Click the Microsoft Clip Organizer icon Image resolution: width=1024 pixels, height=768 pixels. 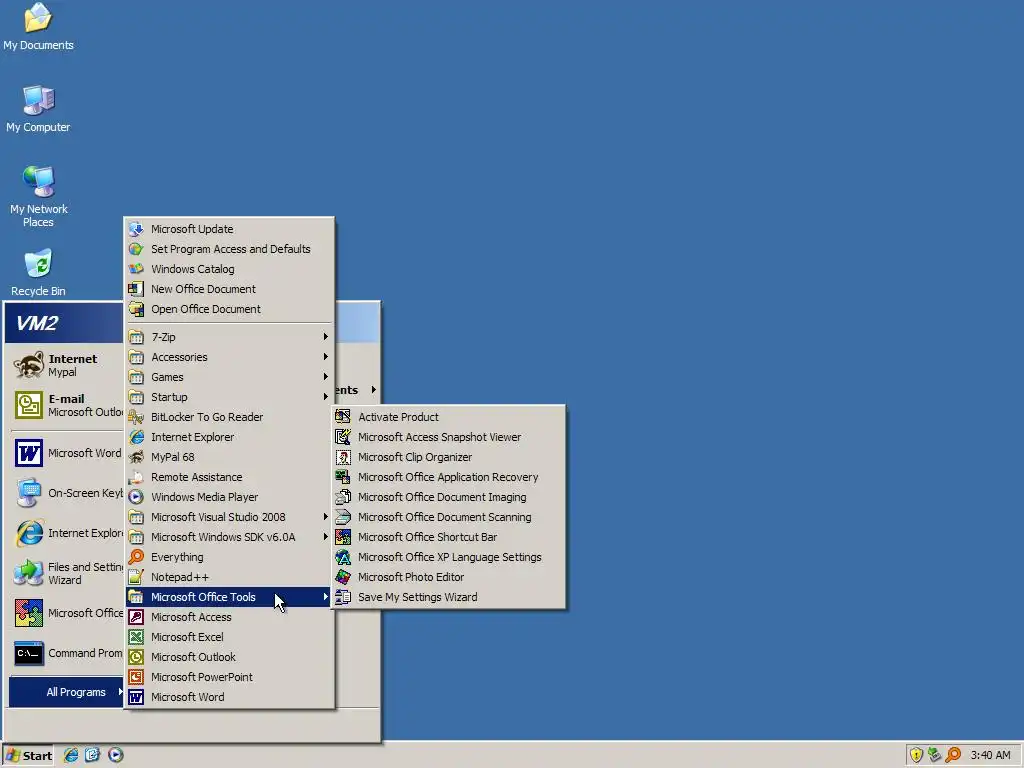[343, 457]
